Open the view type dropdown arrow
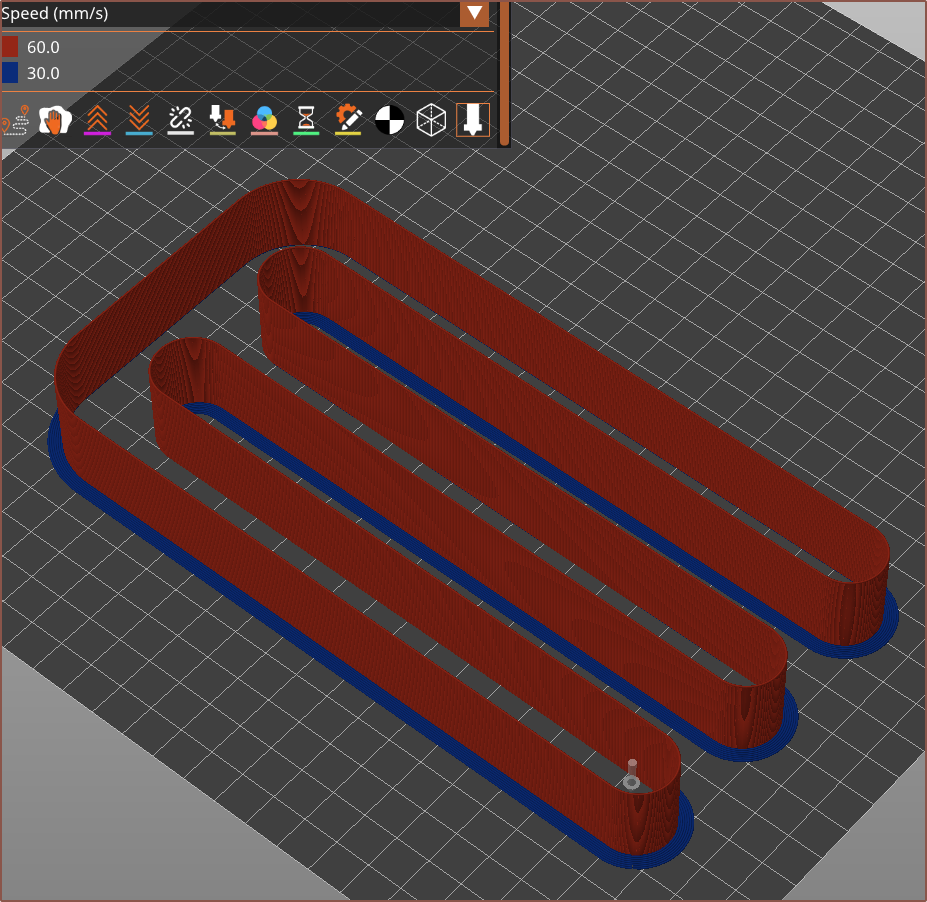927x902 pixels. point(474,14)
